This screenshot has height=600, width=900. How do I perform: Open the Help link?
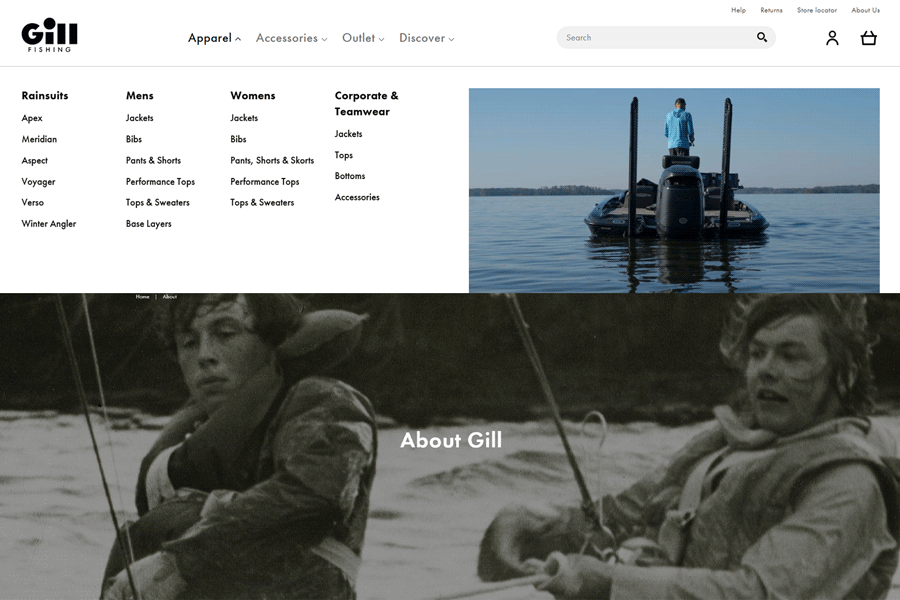point(738,10)
